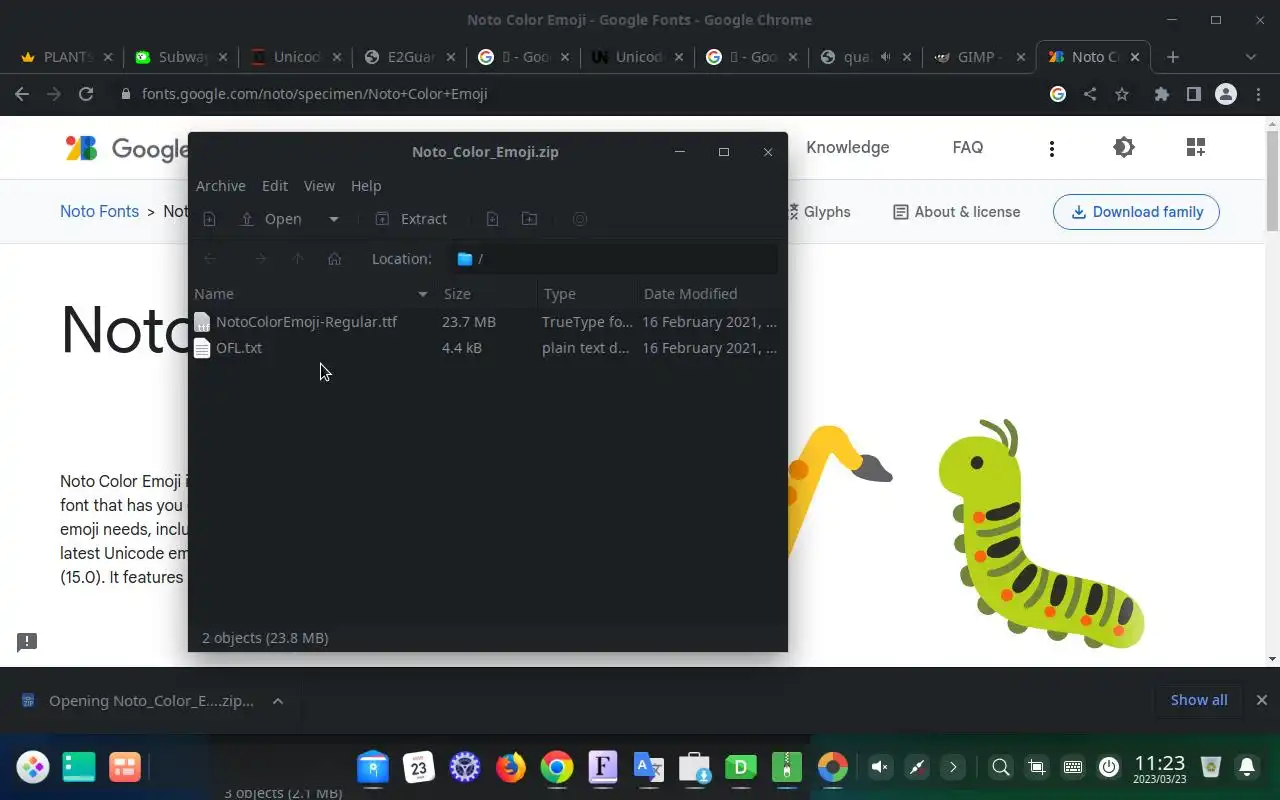Click the add folder icon in archive toolbar
This screenshot has height=800, width=1280.
[x=530, y=219]
